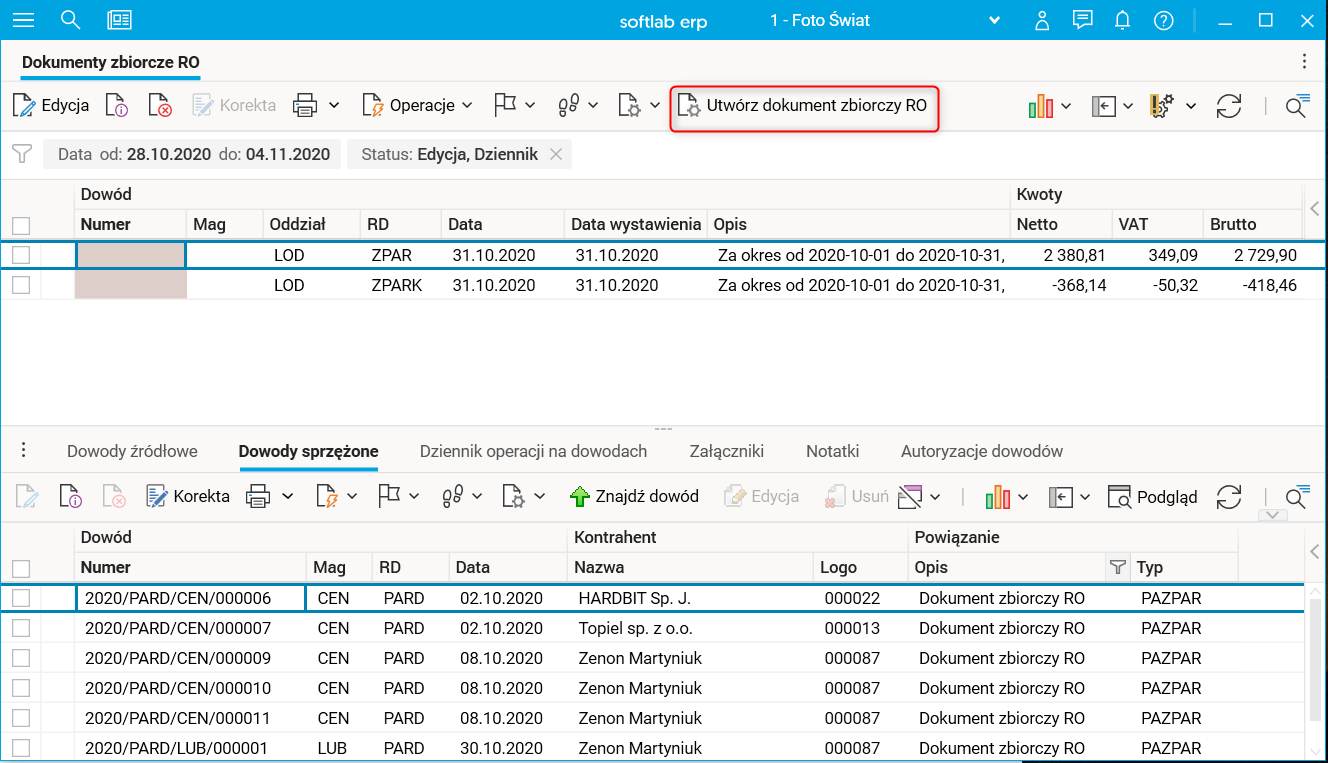Open the notifications bell
The width and height of the screenshot is (1328, 763).
coord(1122,20)
